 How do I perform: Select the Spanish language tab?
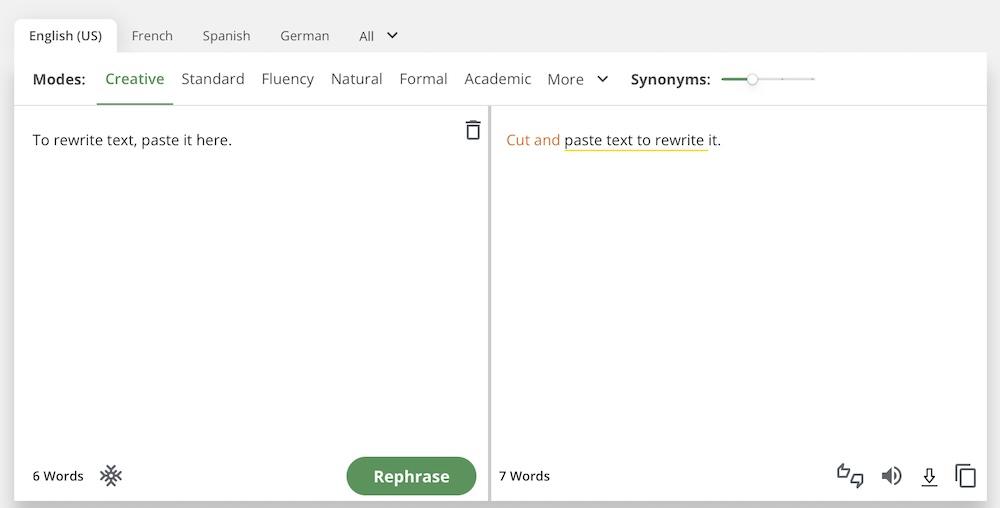pos(226,36)
